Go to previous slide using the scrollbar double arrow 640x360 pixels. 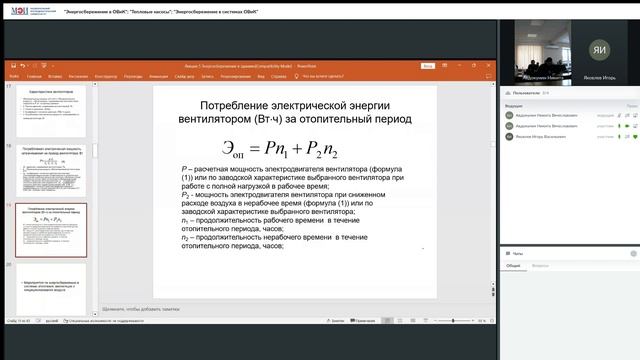point(493,289)
